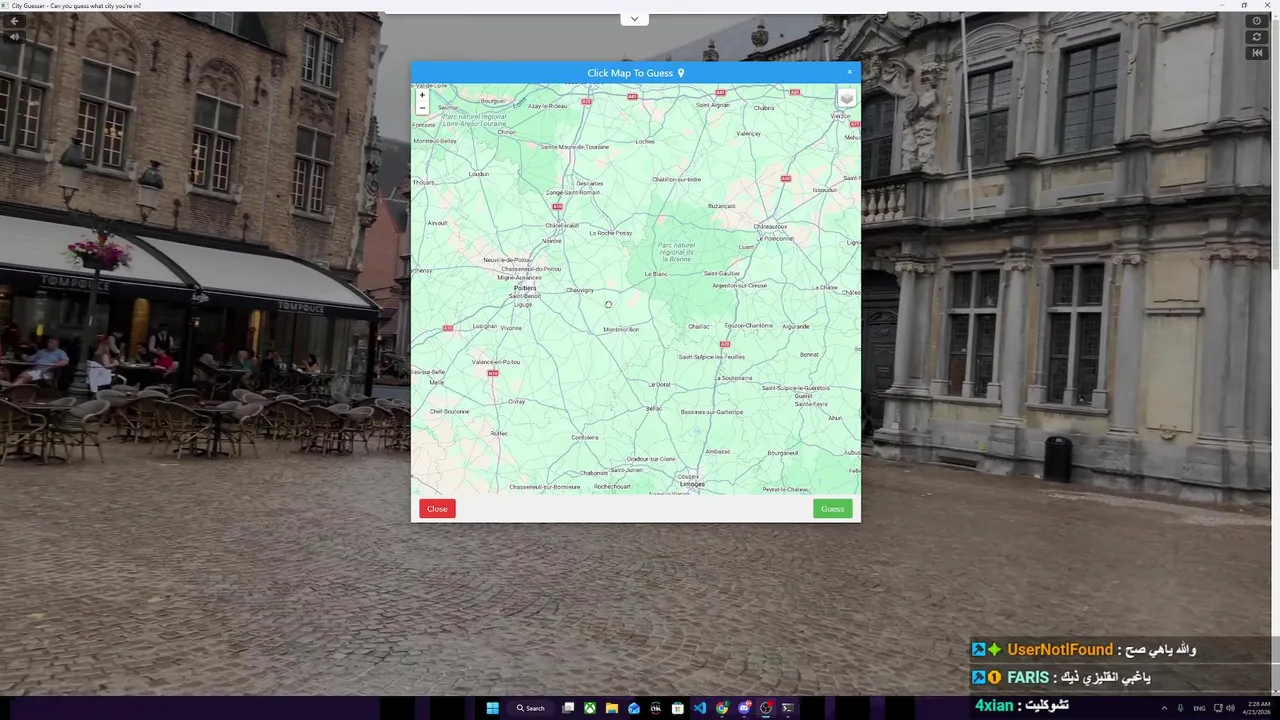Click Civray on the map
1280x720 pixels.
(x=516, y=402)
